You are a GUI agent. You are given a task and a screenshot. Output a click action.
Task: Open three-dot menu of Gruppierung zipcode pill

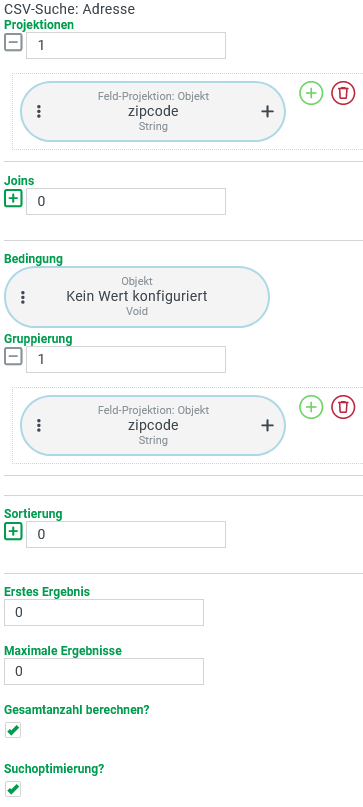pos(39,425)
